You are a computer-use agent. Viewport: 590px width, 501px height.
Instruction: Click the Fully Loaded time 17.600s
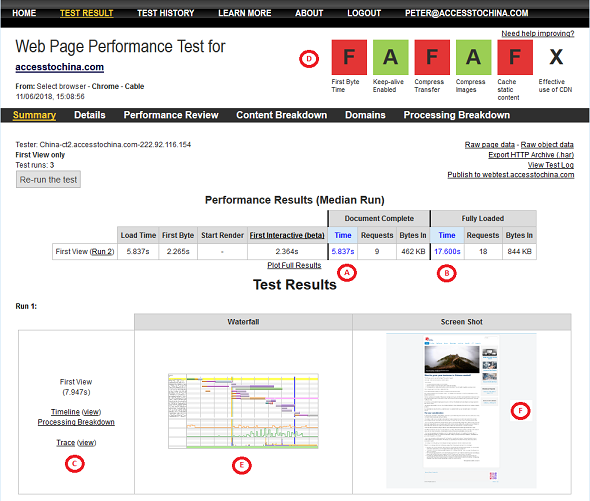click(447, 251)
